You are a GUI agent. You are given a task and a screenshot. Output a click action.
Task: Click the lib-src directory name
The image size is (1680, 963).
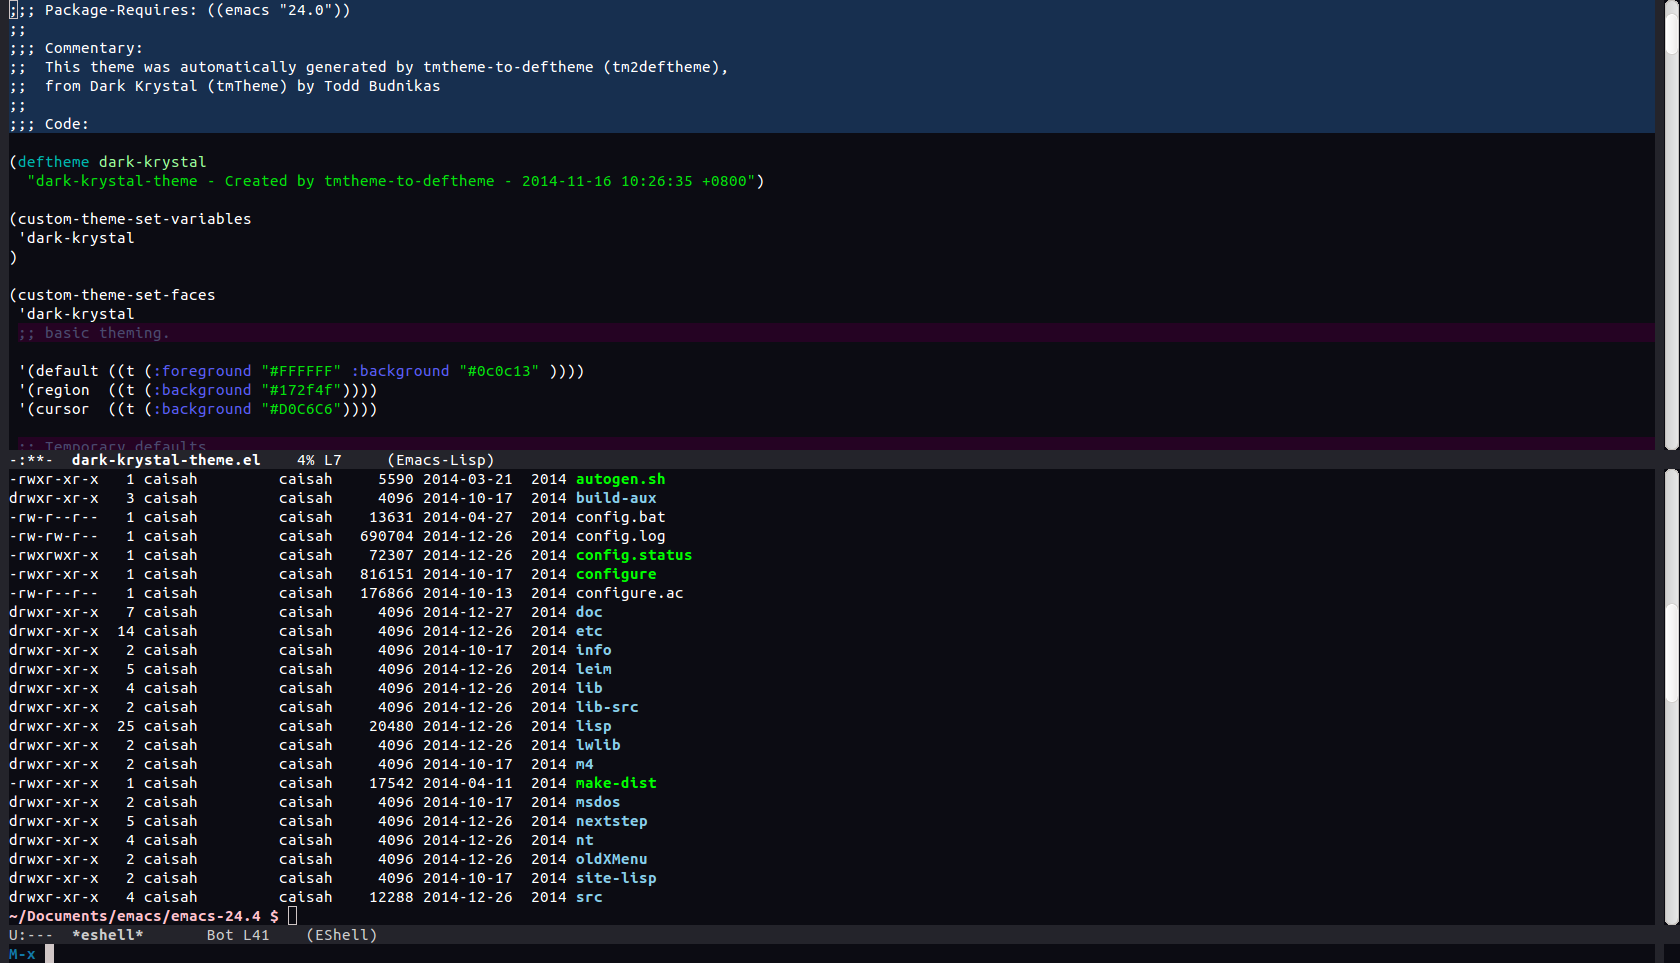[x=607, y=707]
